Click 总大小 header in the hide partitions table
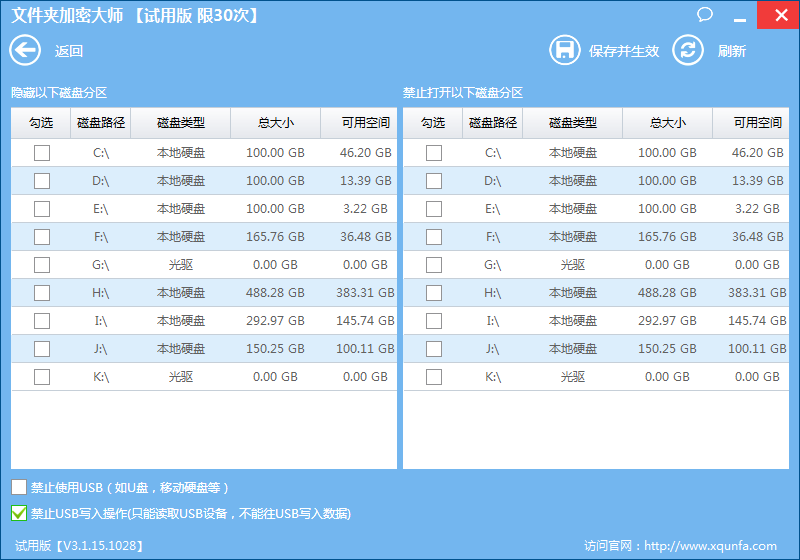 (x=276, y=123)
